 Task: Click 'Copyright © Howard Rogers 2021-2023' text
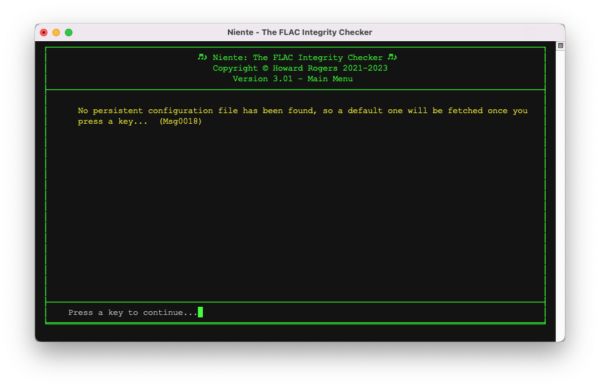pos(300,68)
